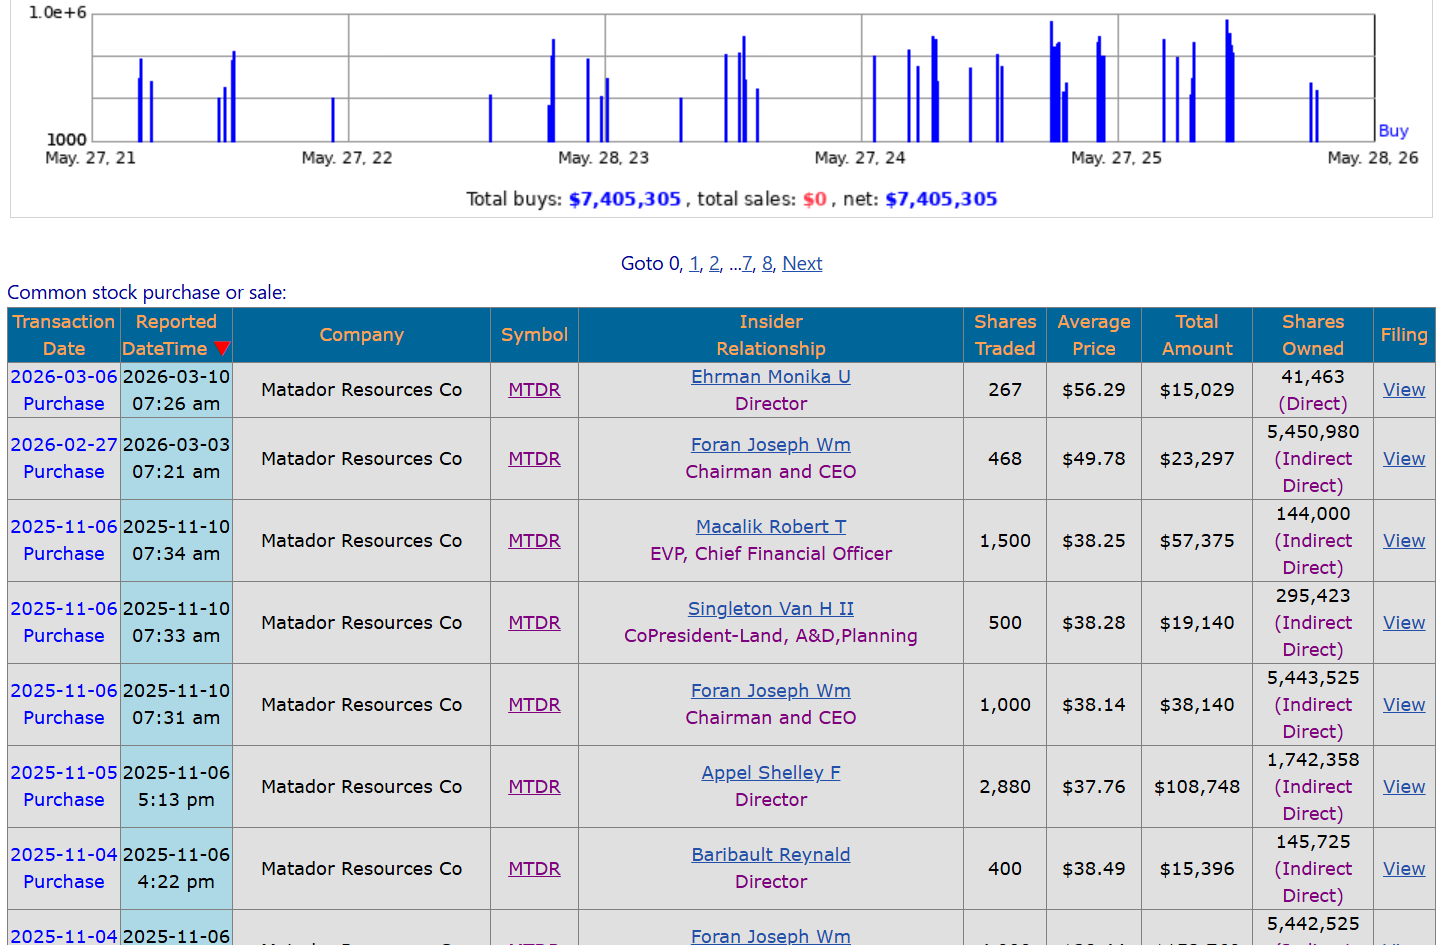Open Foran Joseph Wm link in 2026-02-27 row
This screenshot has width=1447, height=945.
click(x=771, y=444)
